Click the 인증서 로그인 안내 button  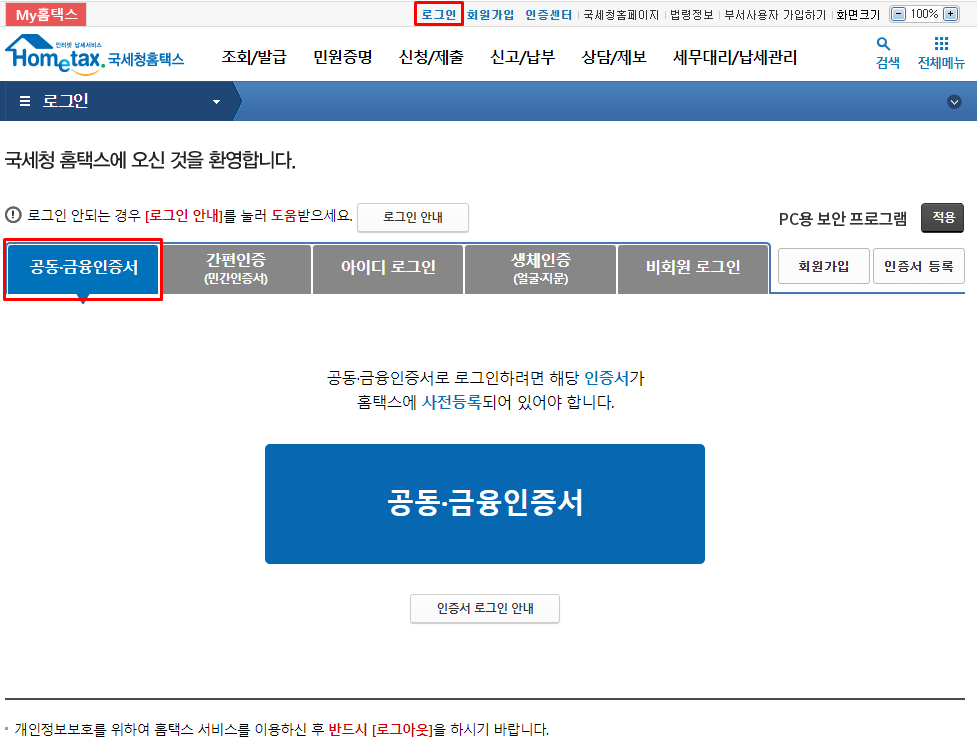click(484, 608)
